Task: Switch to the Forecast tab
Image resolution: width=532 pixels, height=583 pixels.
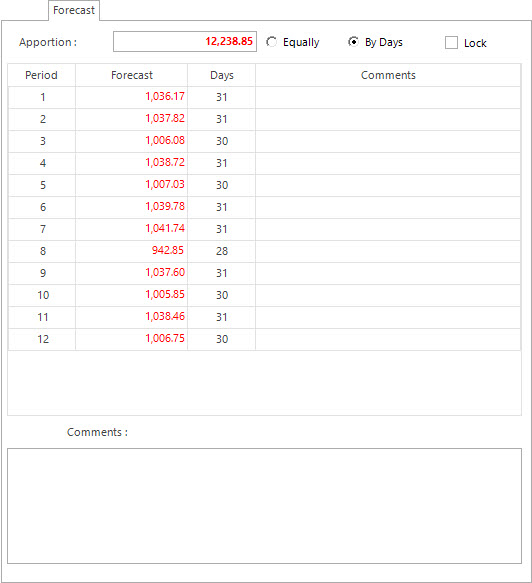Action: [74, 10]
